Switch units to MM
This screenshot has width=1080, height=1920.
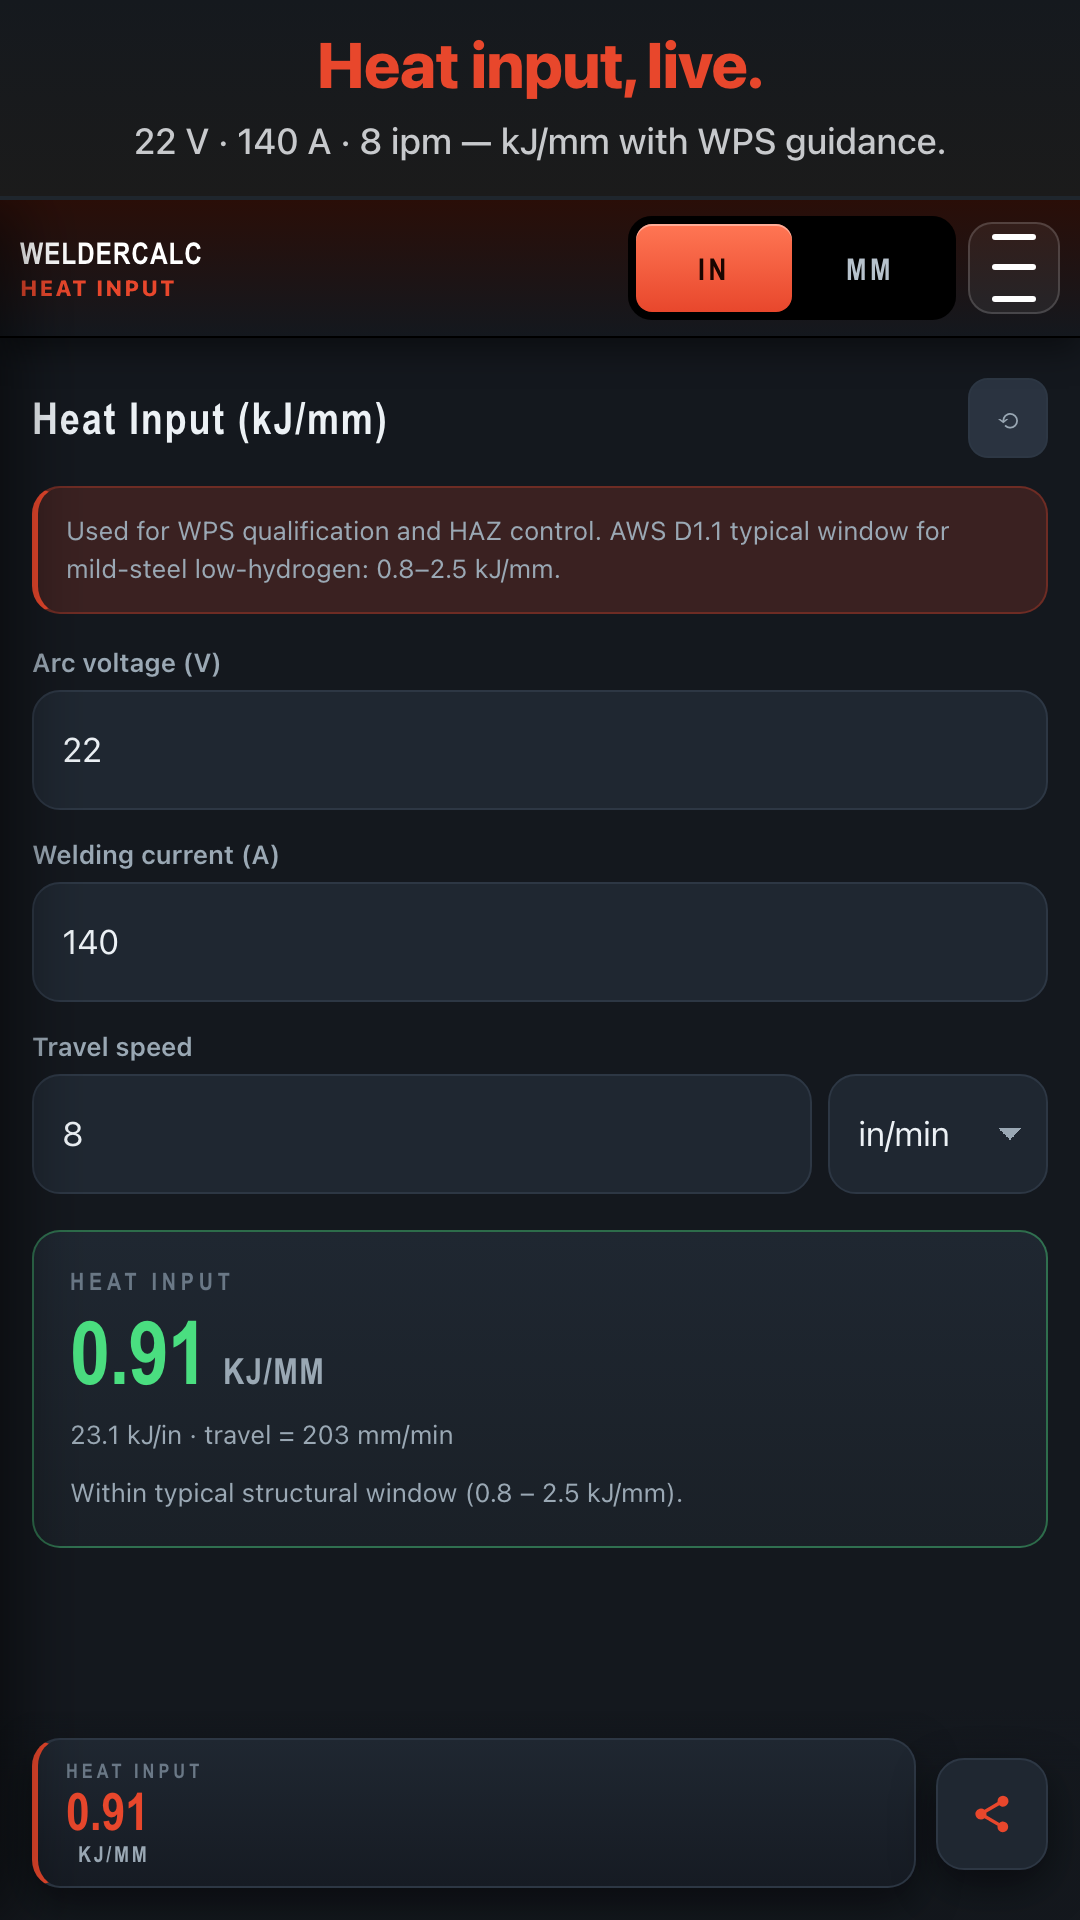(868, 268)
